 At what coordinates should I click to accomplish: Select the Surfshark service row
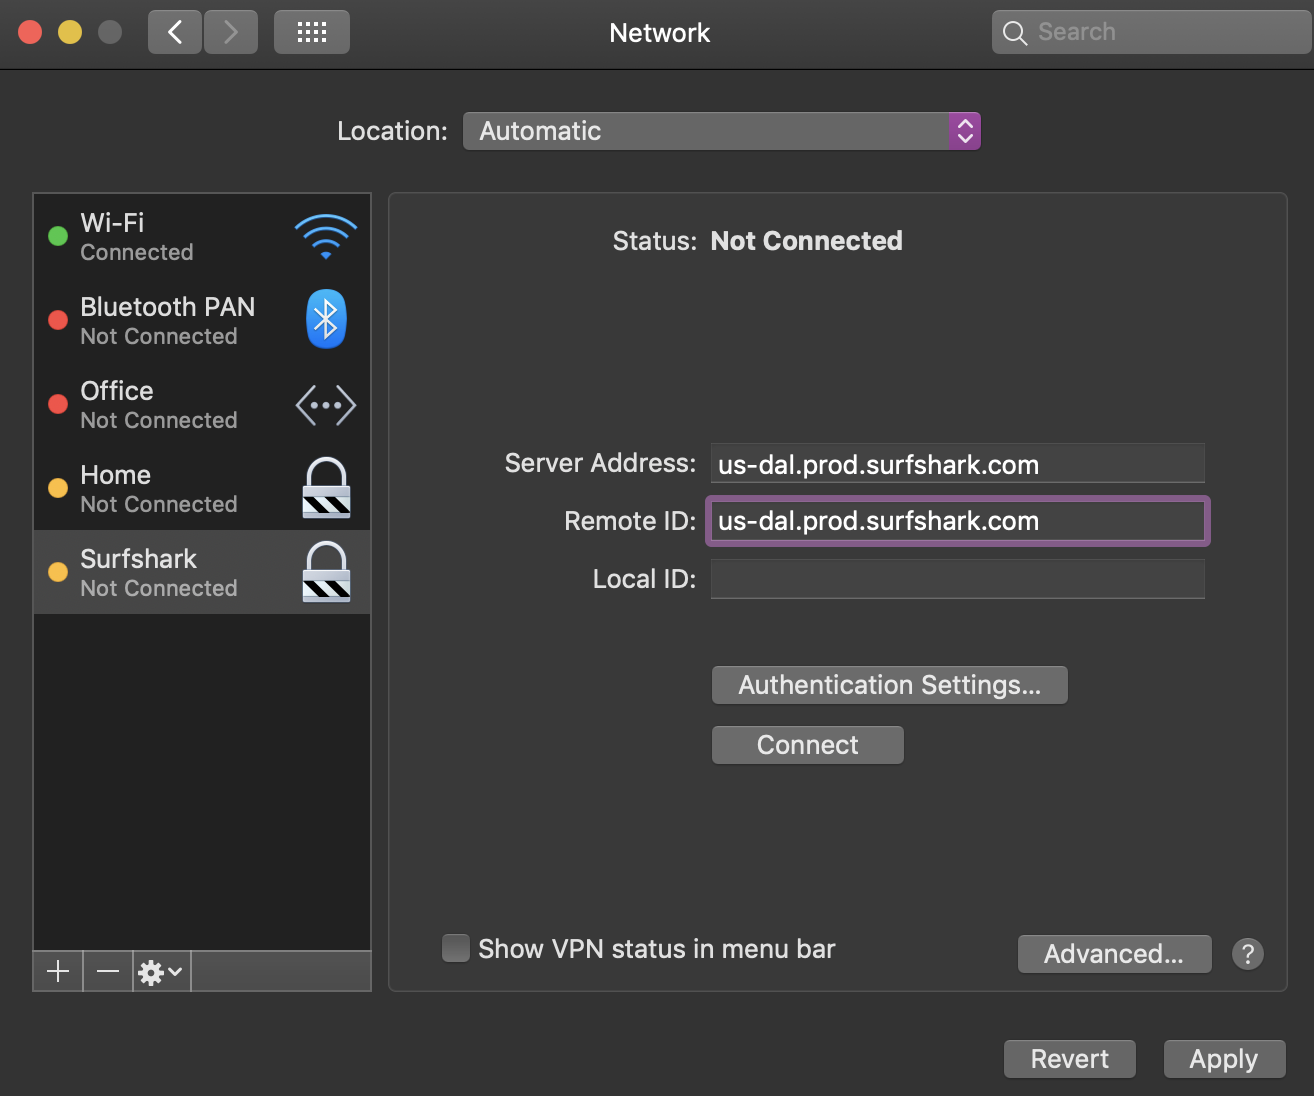[x=202, y=572]
